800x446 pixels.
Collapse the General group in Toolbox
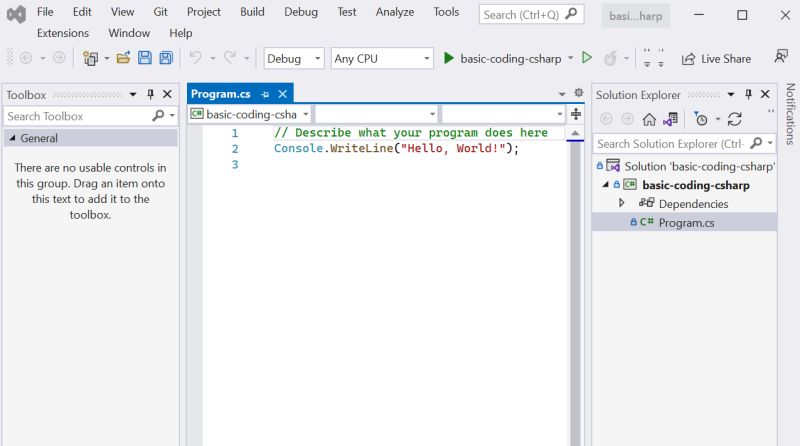click(x=12, y=138)
